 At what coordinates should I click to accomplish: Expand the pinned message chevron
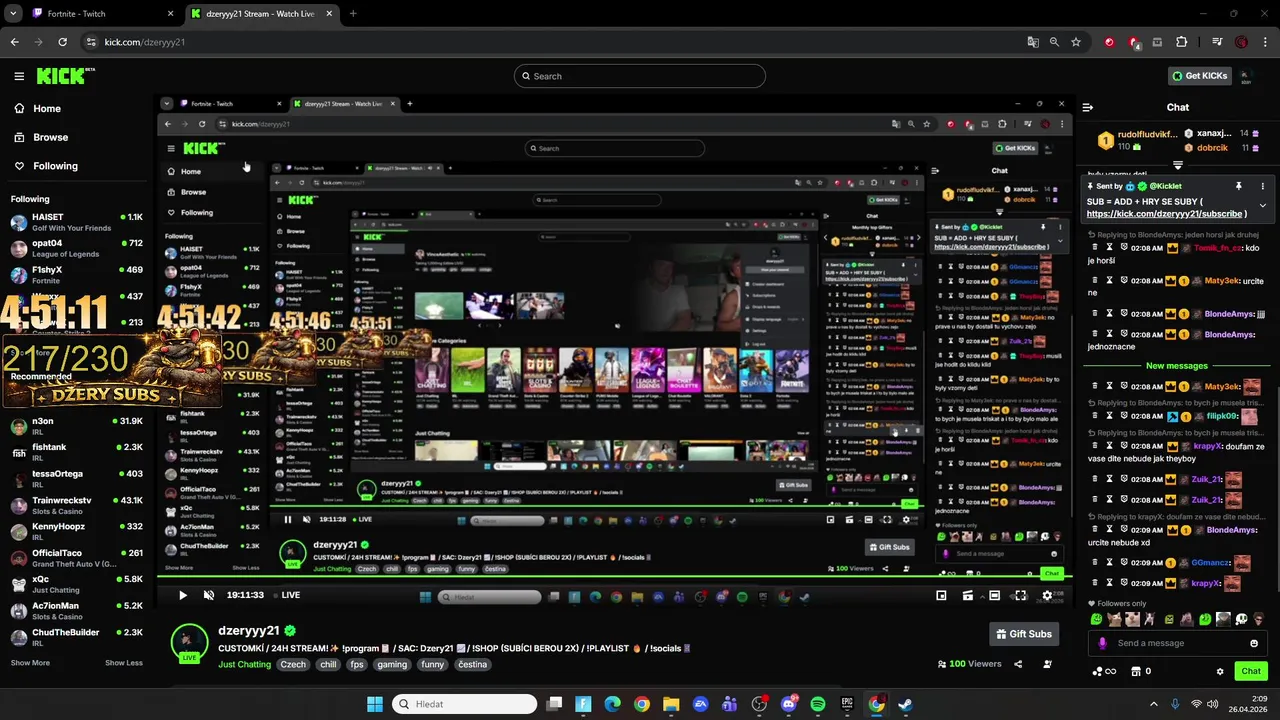1262,205
